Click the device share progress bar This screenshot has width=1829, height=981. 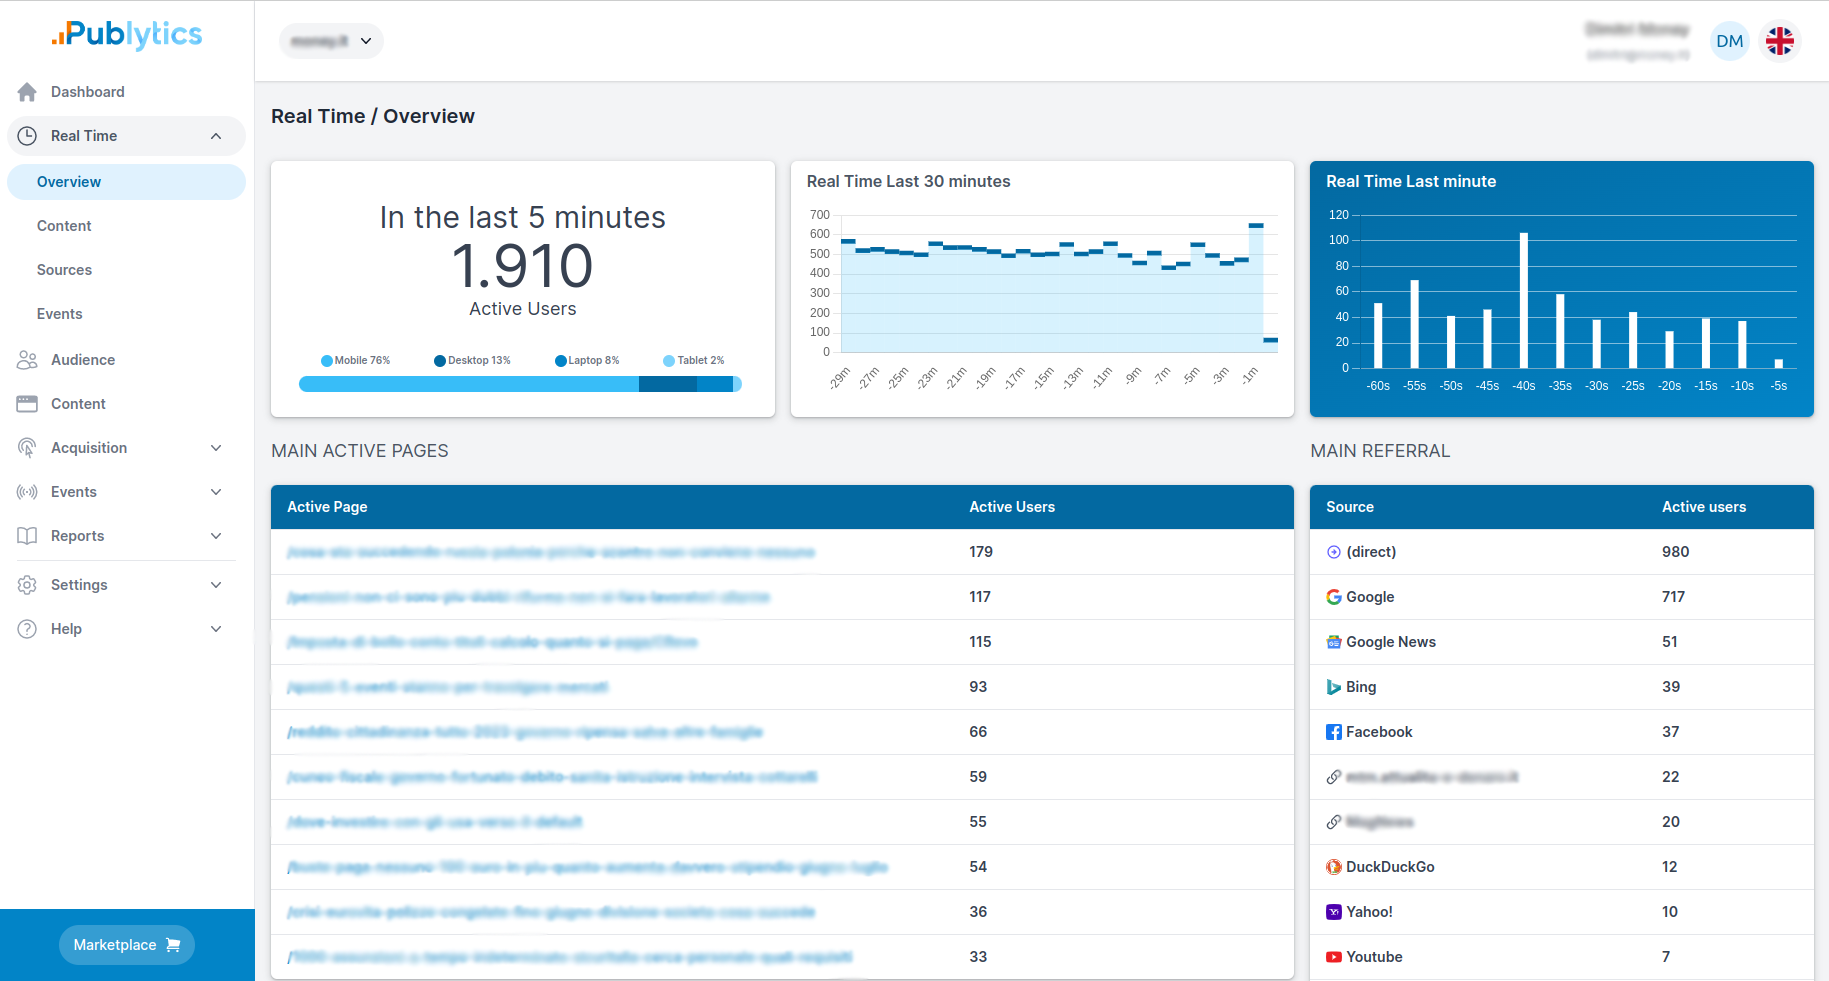[x=520, y=384]
